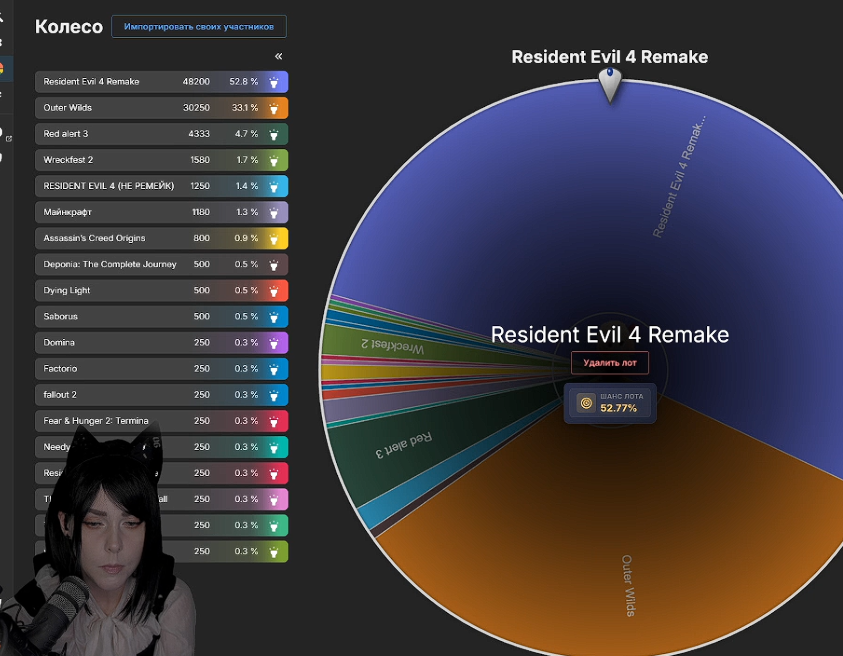
Task: Click the chance target icon beside 52.77%
Action: 586,403
